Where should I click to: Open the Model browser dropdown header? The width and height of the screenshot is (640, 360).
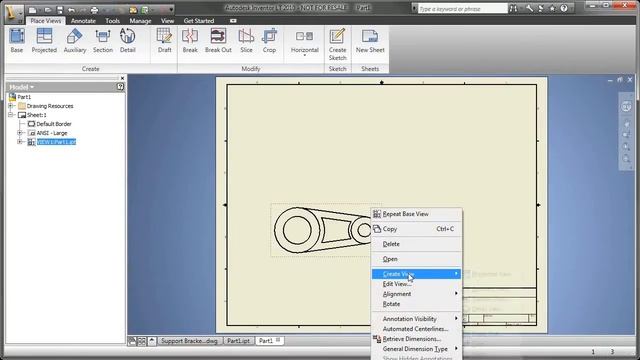21,87
